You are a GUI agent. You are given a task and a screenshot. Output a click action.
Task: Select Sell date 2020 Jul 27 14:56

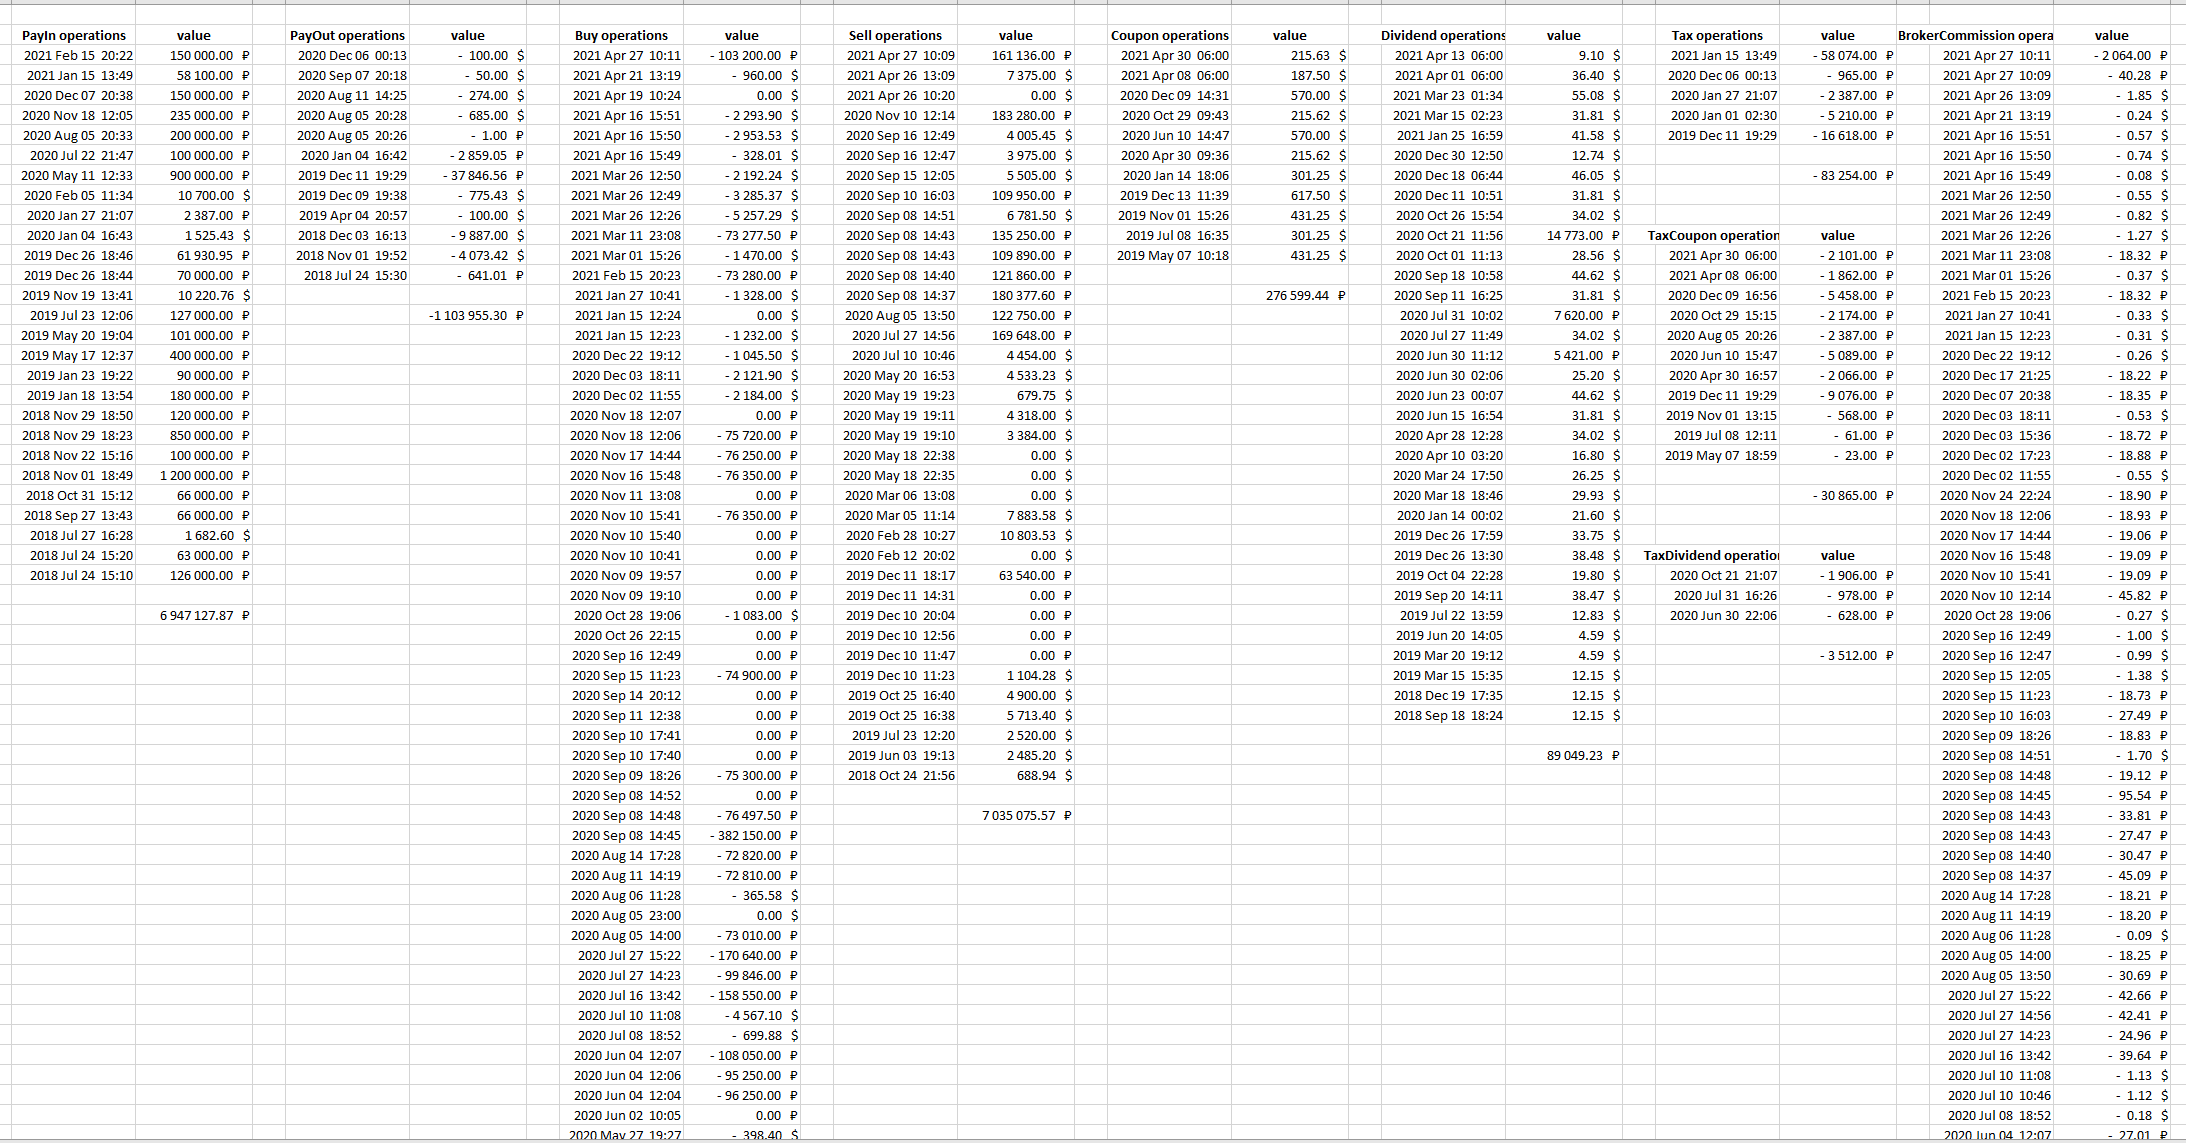point(895,335)
